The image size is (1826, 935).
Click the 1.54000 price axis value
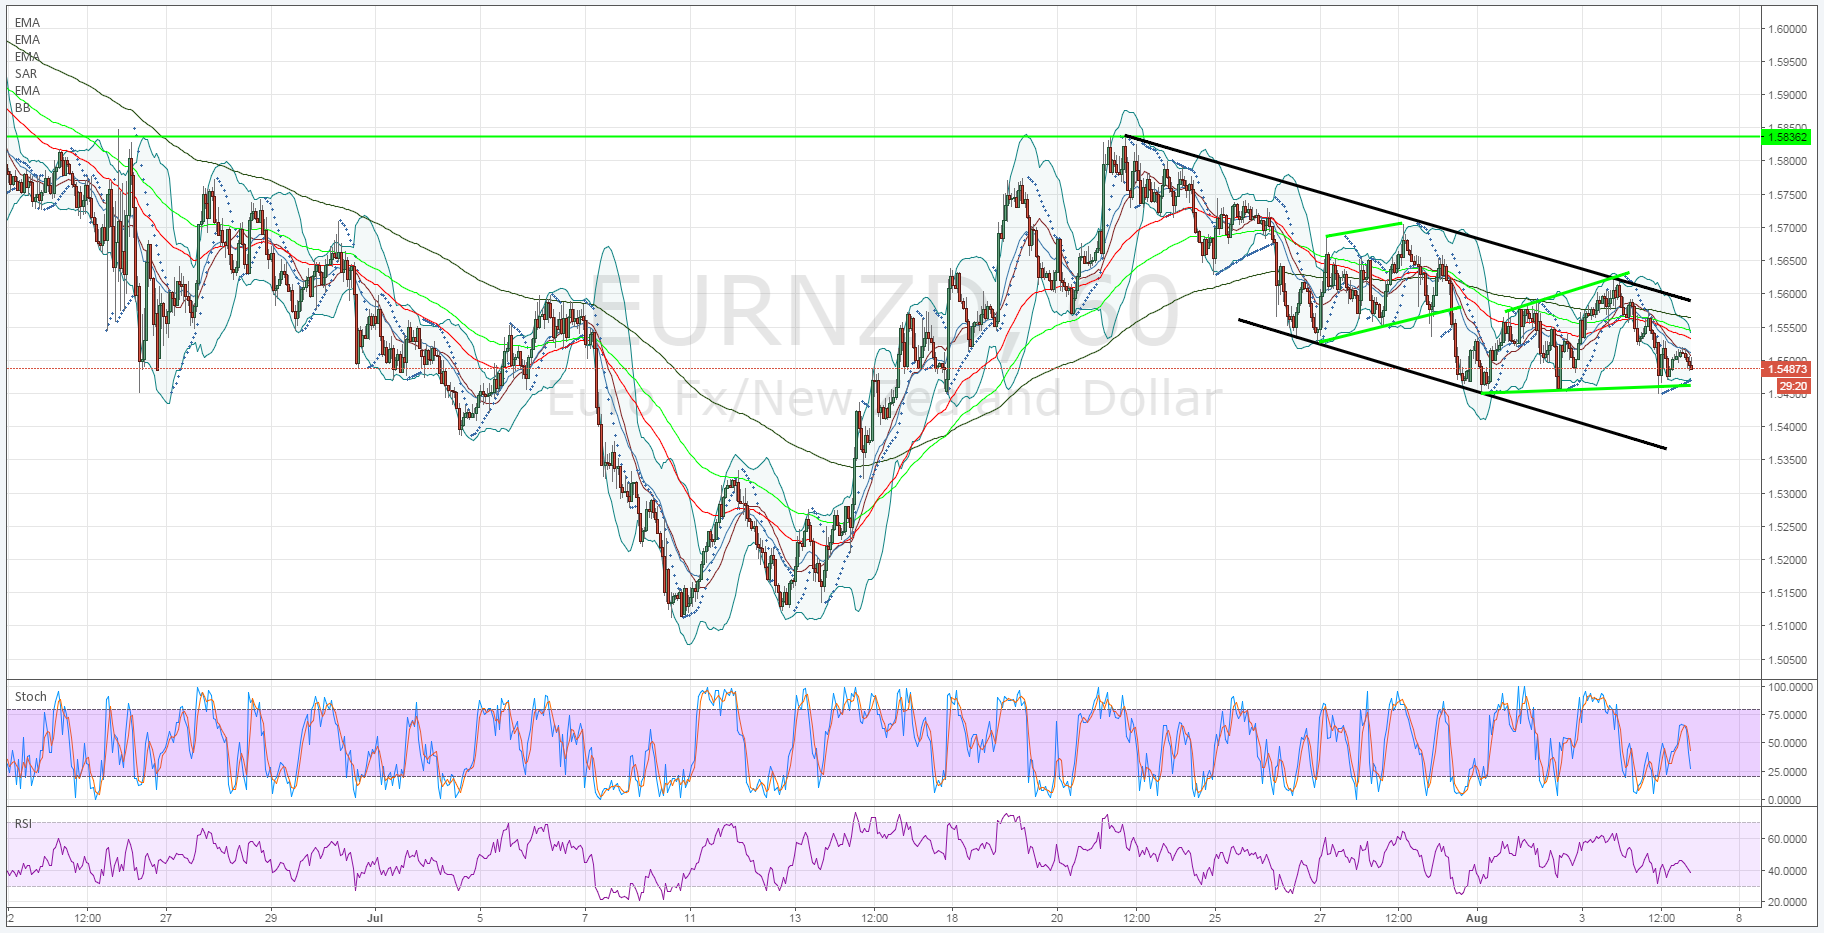[1788, 427]
